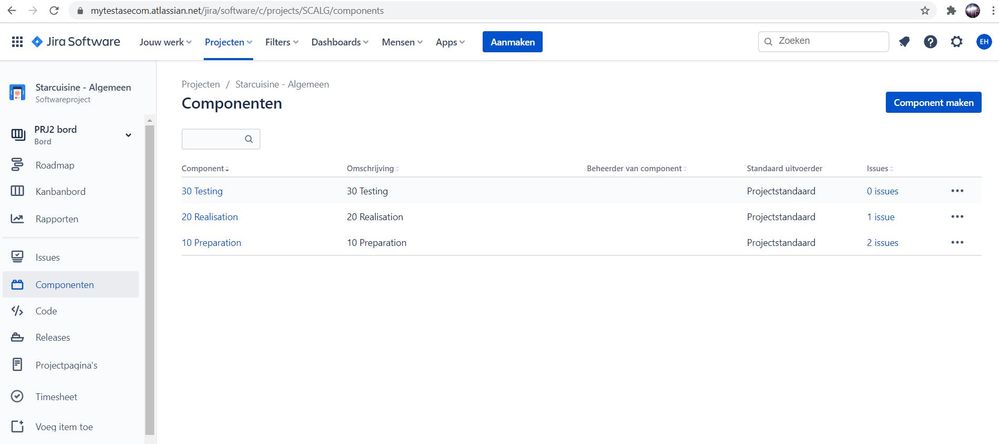Click the Kanbanbord icon in the sidebar
The height and width of the screenshot is (444, 999).
click(18, 192)
